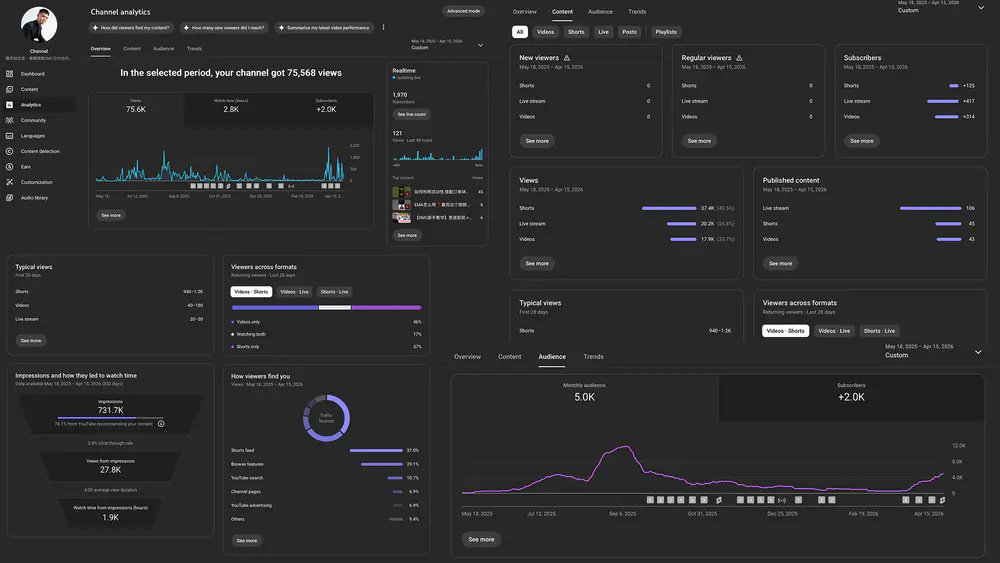Click the Traffic sources donut chart
This screenshot has height=563, width=1000.
click(x=326, y=418)
